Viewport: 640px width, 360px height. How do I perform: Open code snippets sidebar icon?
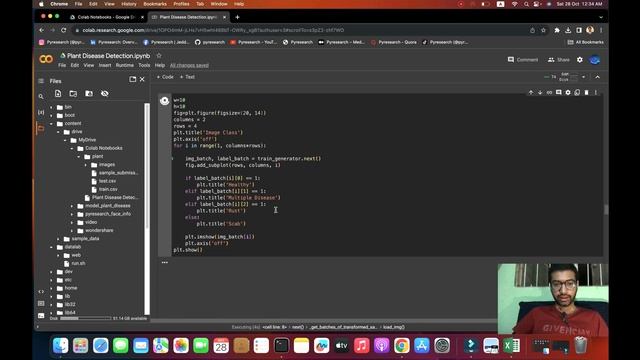(x=41, y=291)
